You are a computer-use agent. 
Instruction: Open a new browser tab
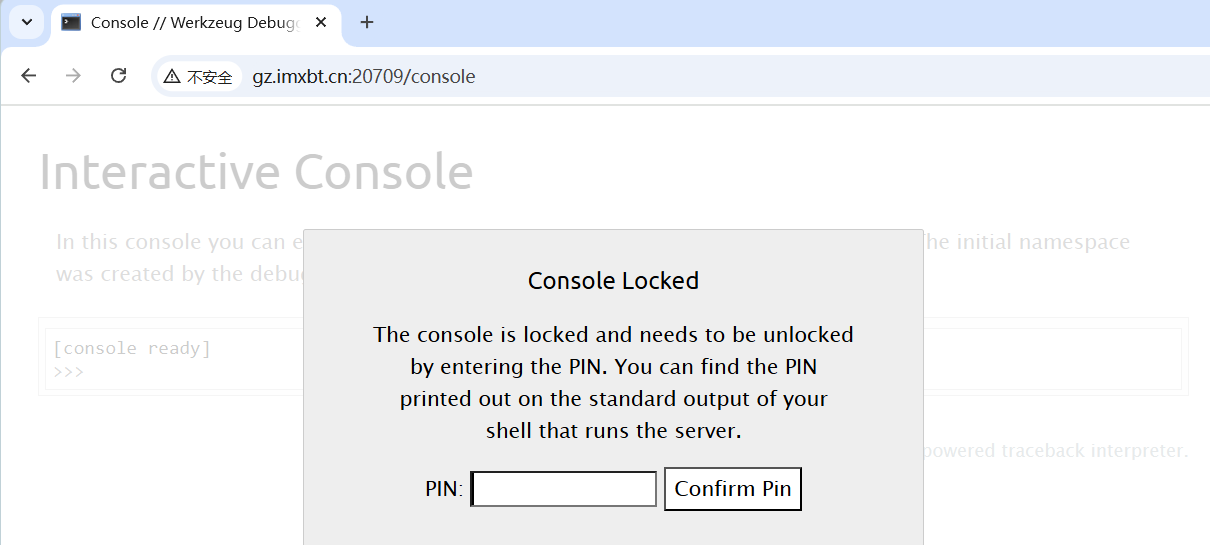[367, 22]
